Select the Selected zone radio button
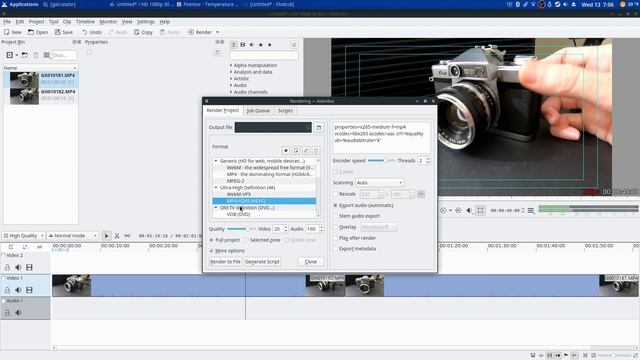 click(246, 240)
